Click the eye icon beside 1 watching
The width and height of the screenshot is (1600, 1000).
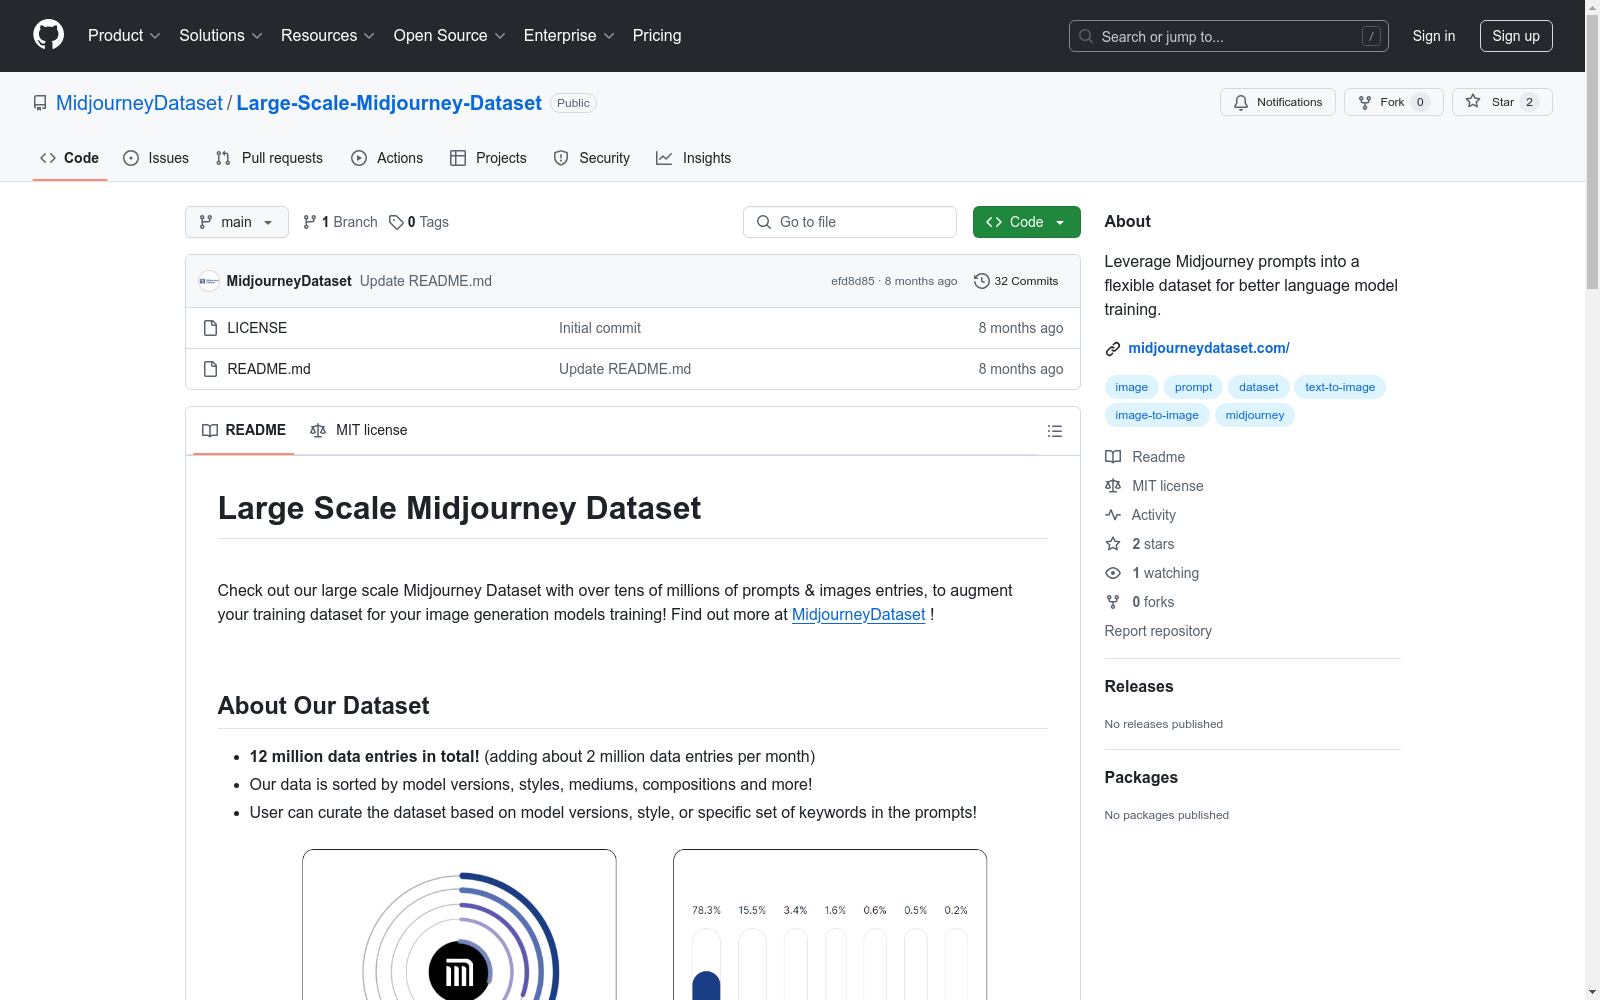1113,573
